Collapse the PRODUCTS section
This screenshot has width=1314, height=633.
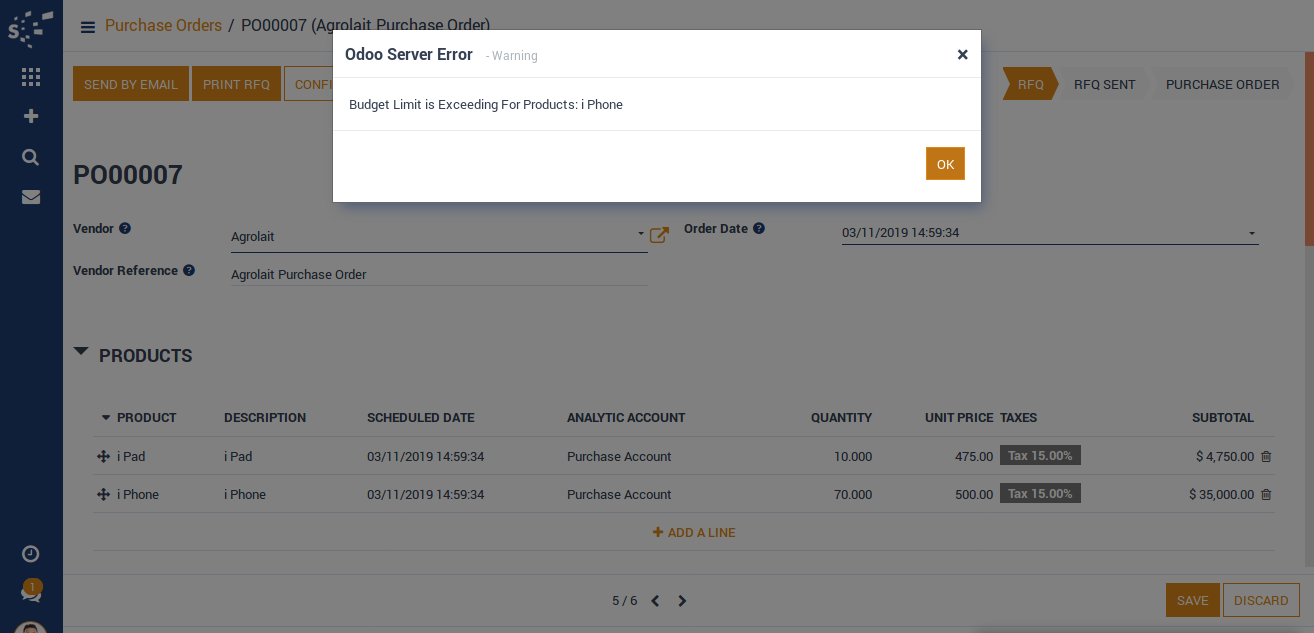82,354
